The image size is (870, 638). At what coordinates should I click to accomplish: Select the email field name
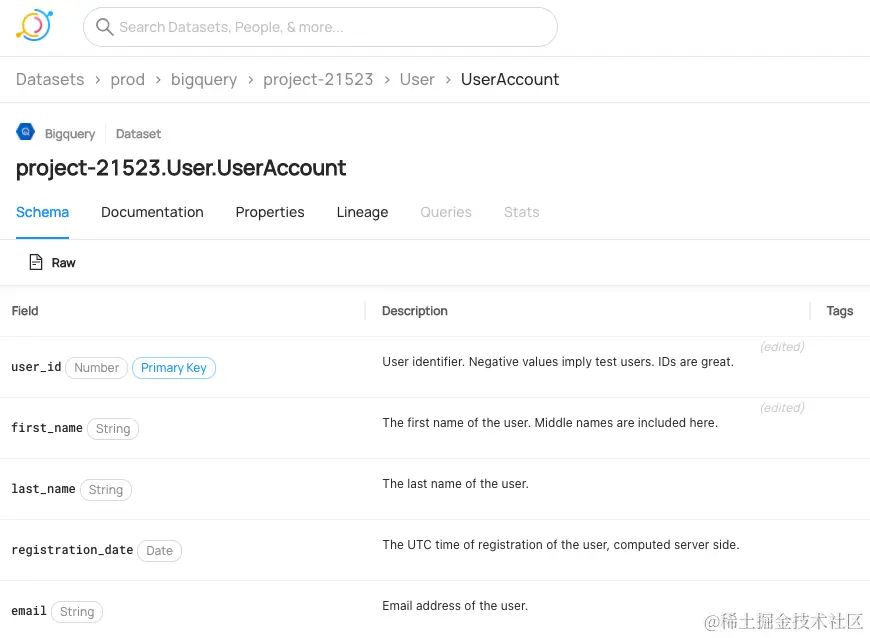(29, 611)
